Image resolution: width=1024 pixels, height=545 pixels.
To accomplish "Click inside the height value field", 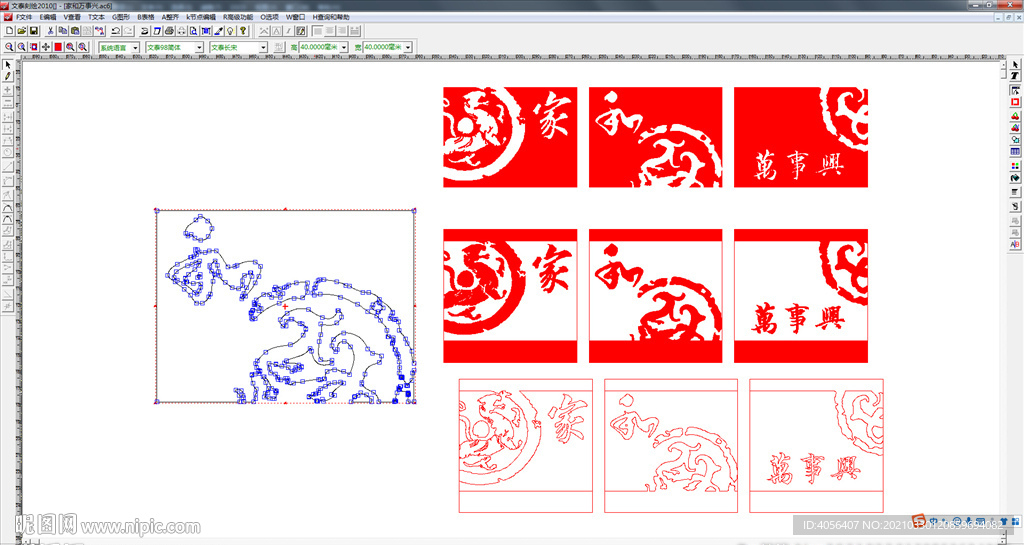I will coord(319,48).
